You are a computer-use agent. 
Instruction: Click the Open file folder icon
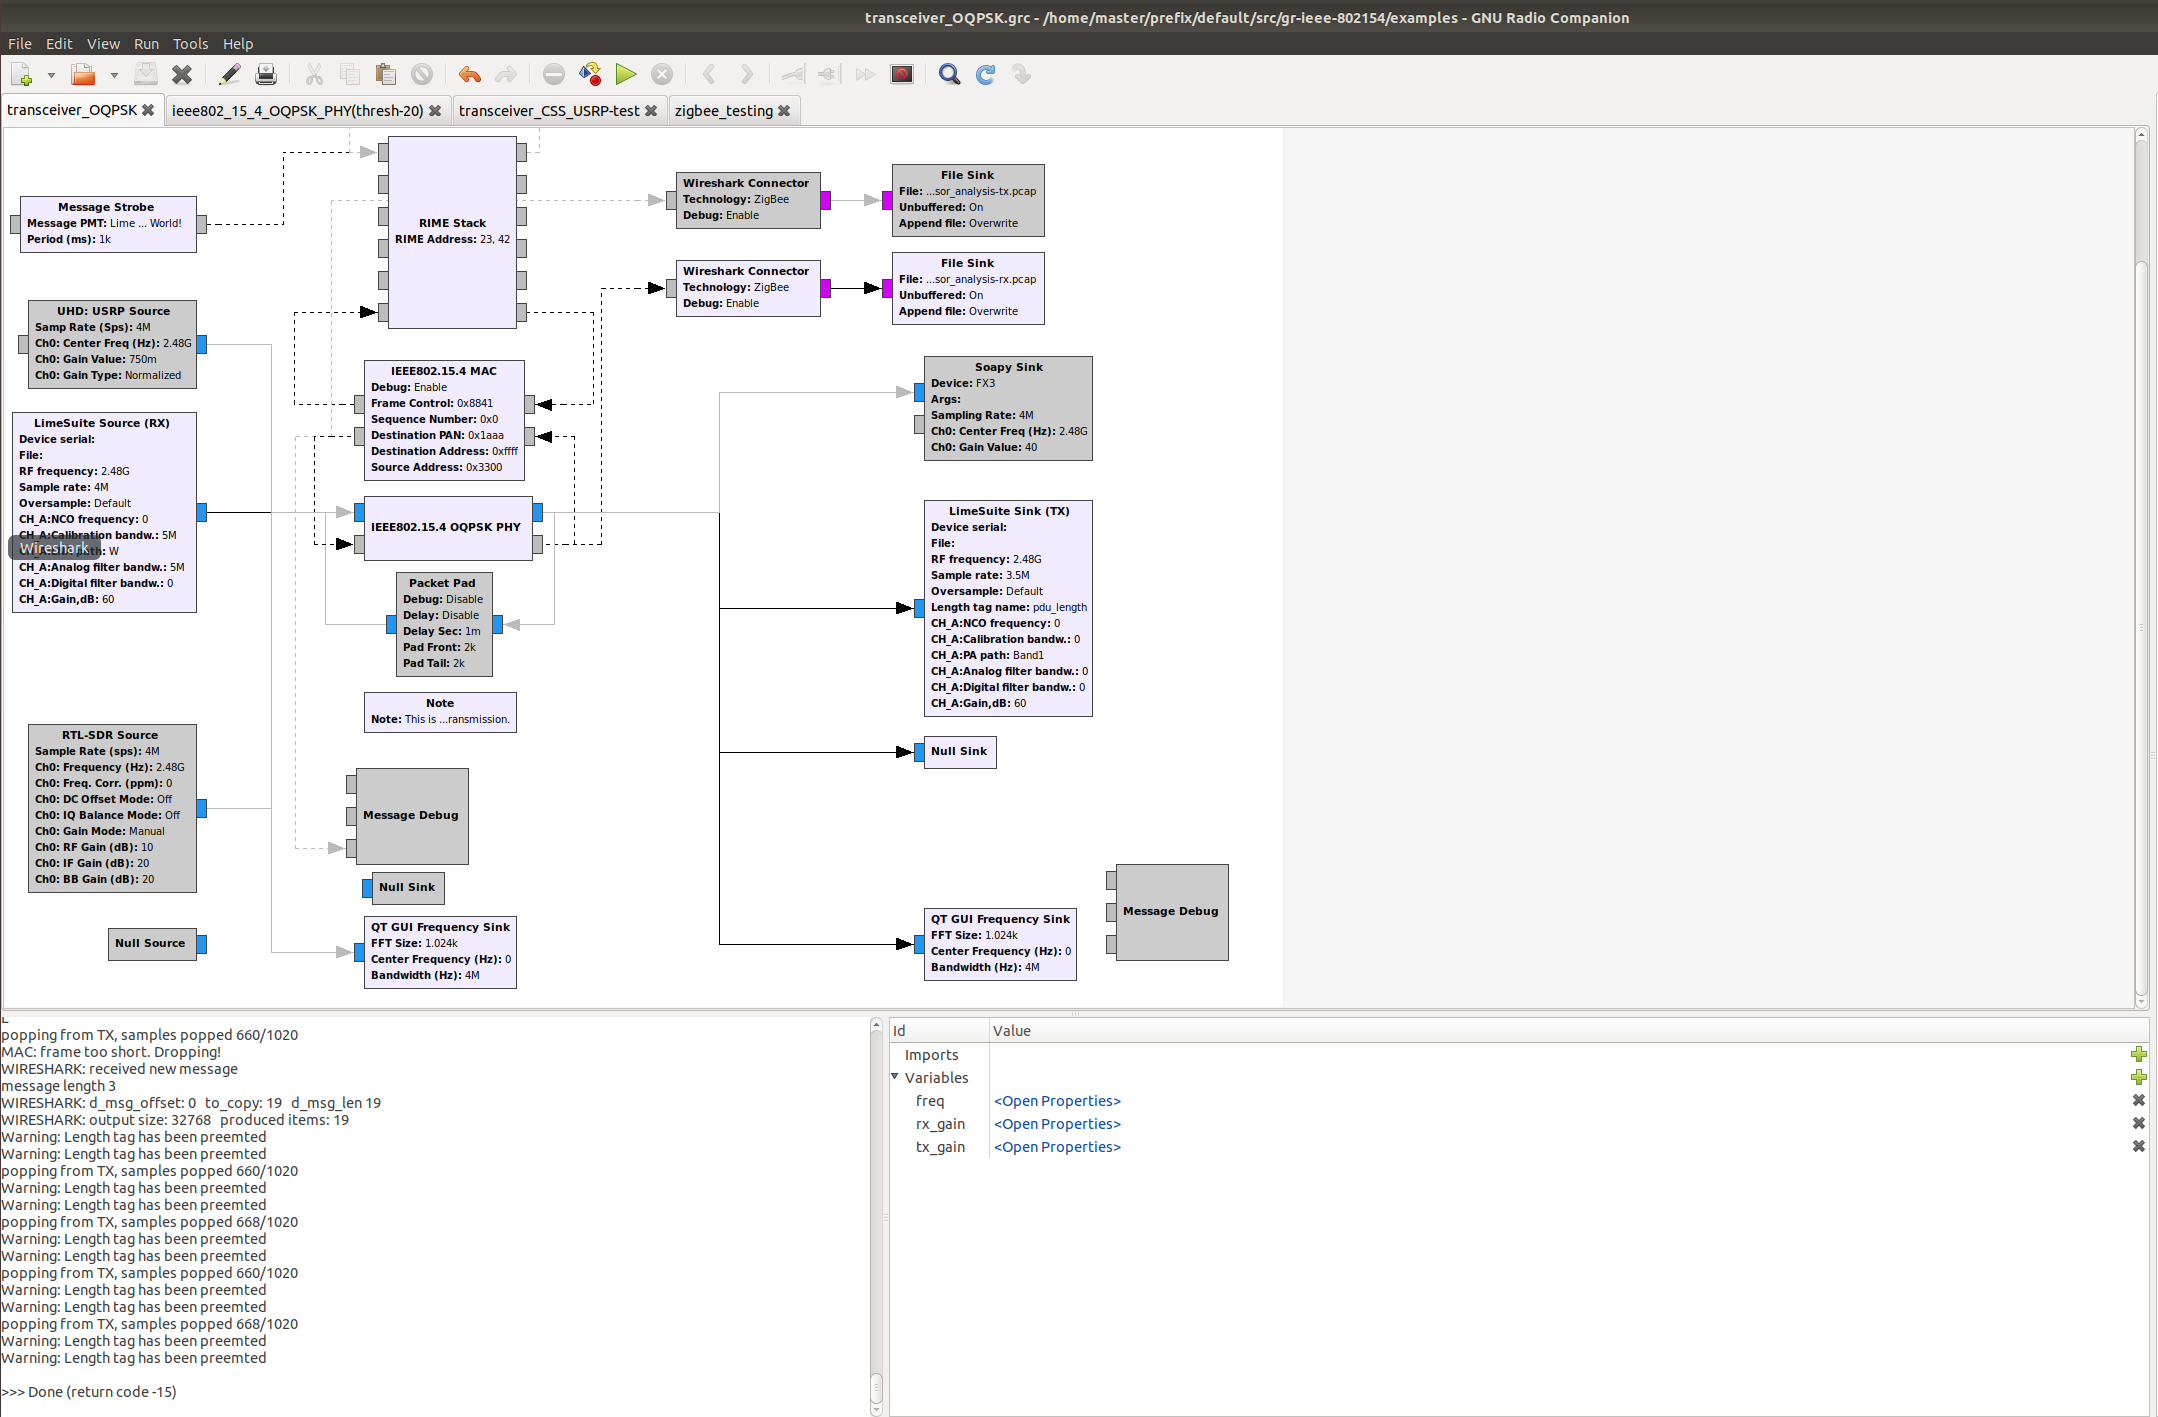[83, 75]
